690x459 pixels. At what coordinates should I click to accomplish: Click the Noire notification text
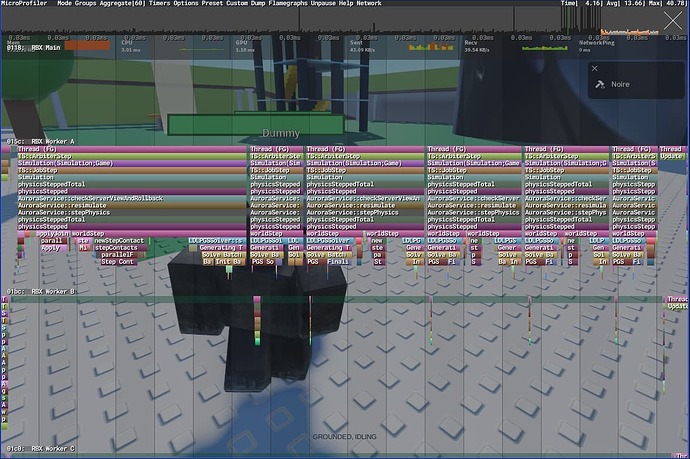click(620, 84)
